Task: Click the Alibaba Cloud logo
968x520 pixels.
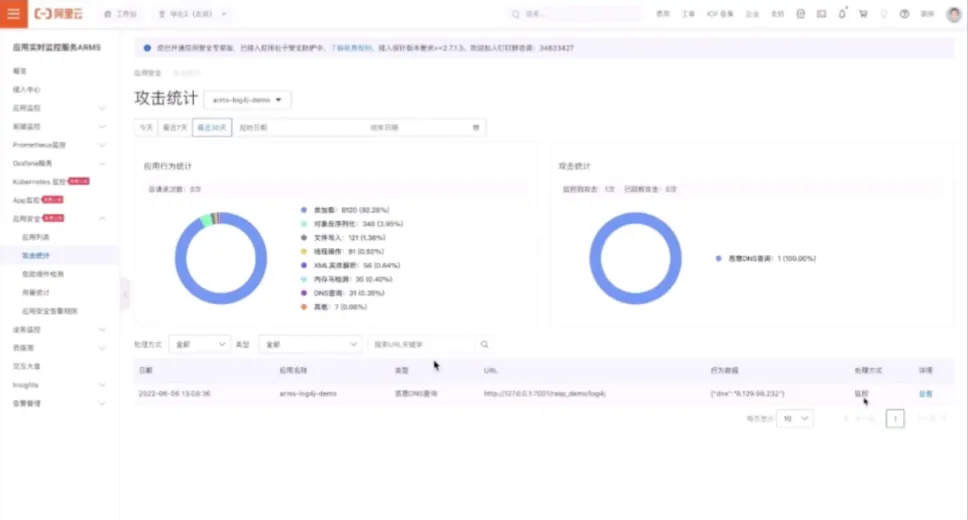Action: click(59, 14)
